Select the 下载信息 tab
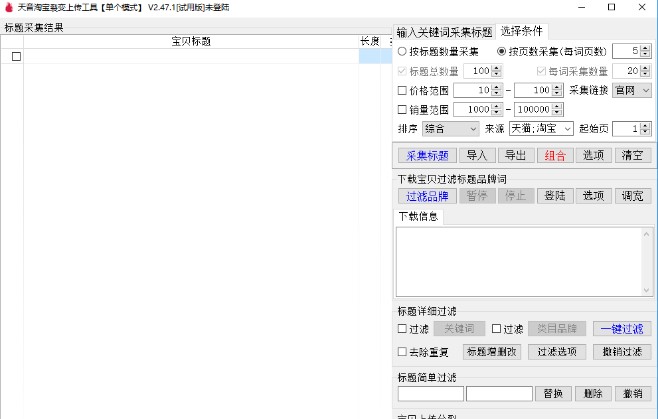658x419 pixels. [418, 216]
